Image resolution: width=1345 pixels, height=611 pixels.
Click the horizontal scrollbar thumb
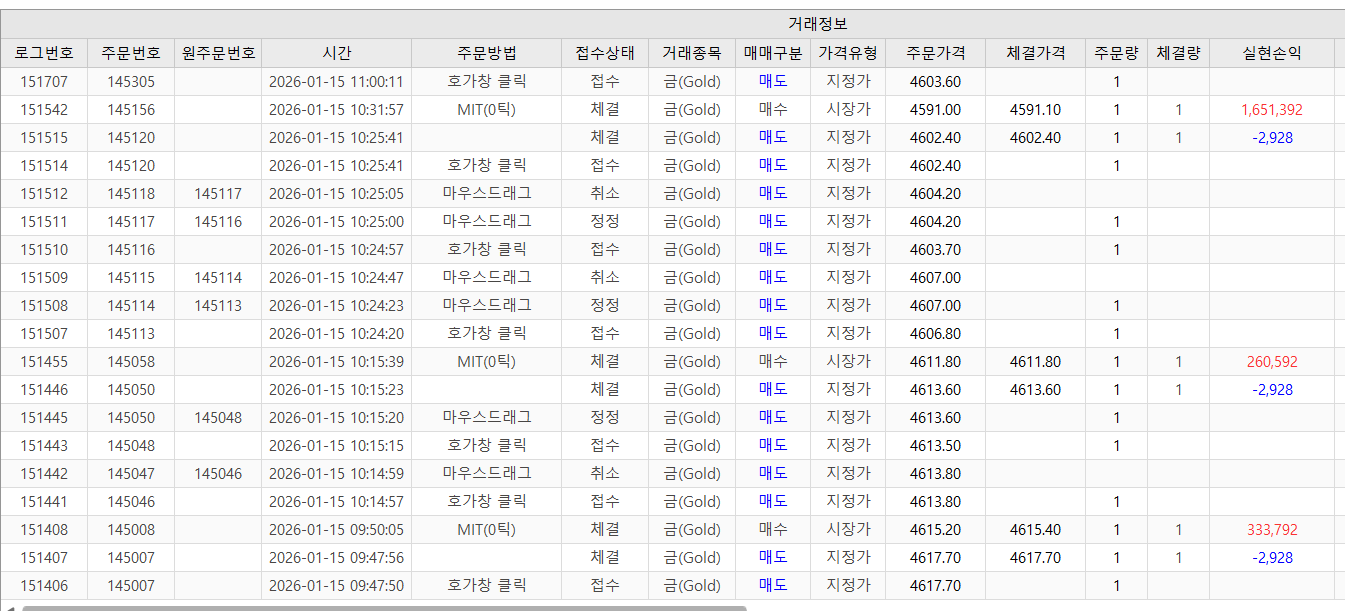[x=384, y=607]
